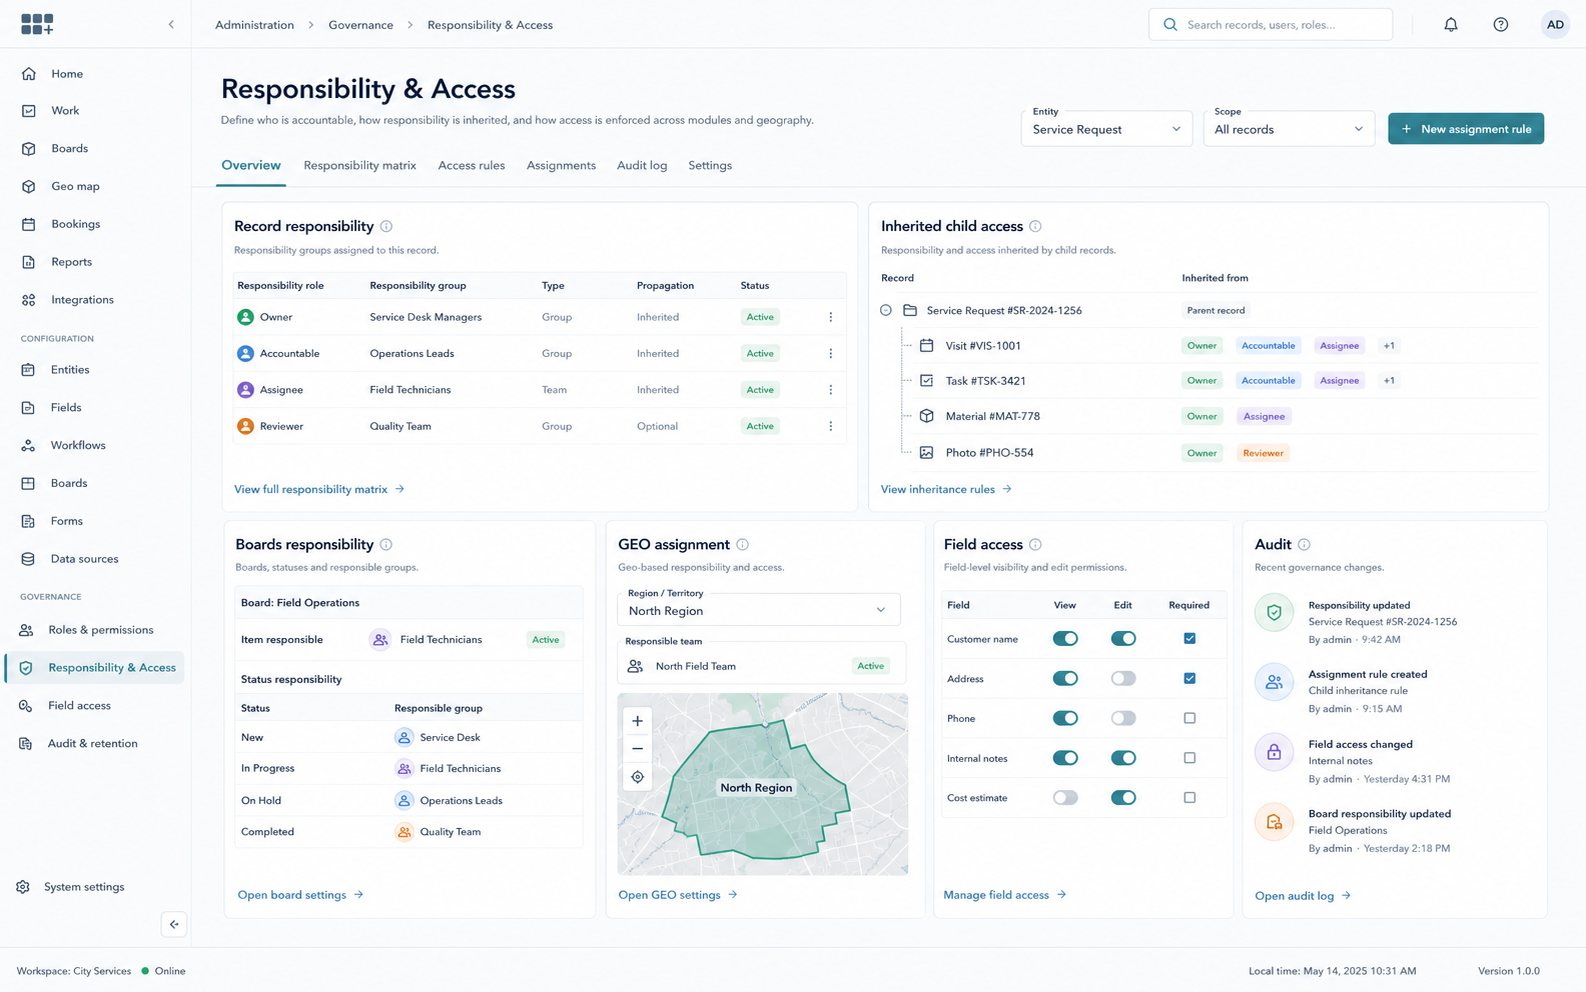Select Photo #PHO-554 child record
The image size is (1586, 992).
tap(989, 453)
